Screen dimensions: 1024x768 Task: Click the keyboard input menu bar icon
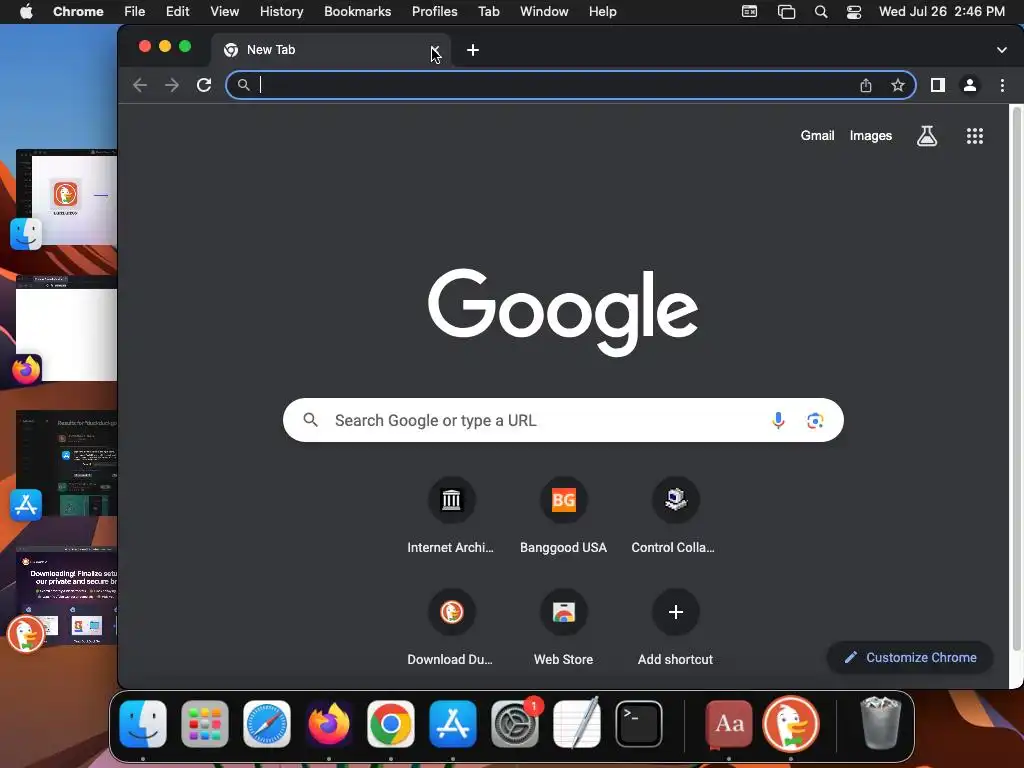tap(750, 12)
